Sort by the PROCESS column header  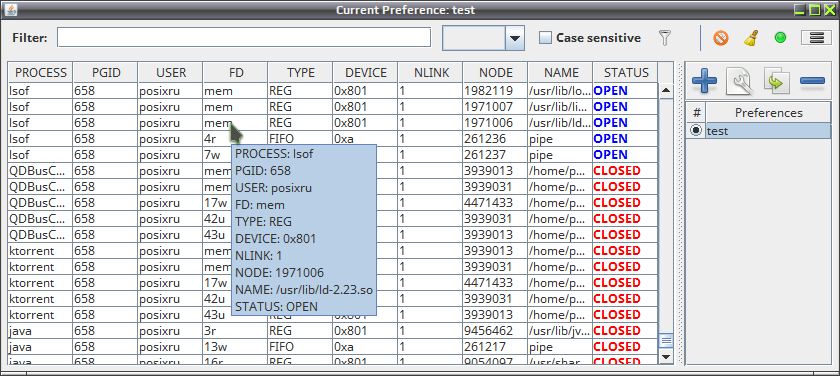(41, 72)
